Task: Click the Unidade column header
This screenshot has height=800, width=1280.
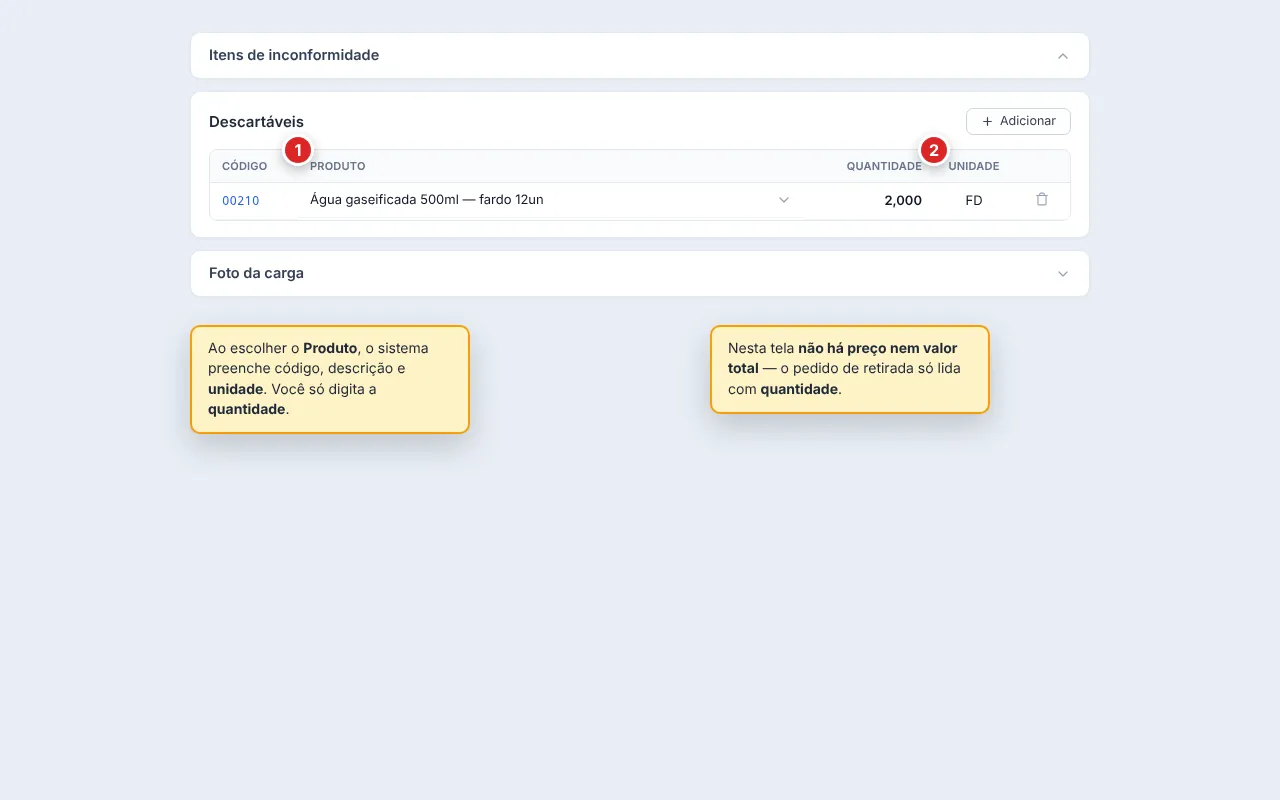Action: point(974,166)
